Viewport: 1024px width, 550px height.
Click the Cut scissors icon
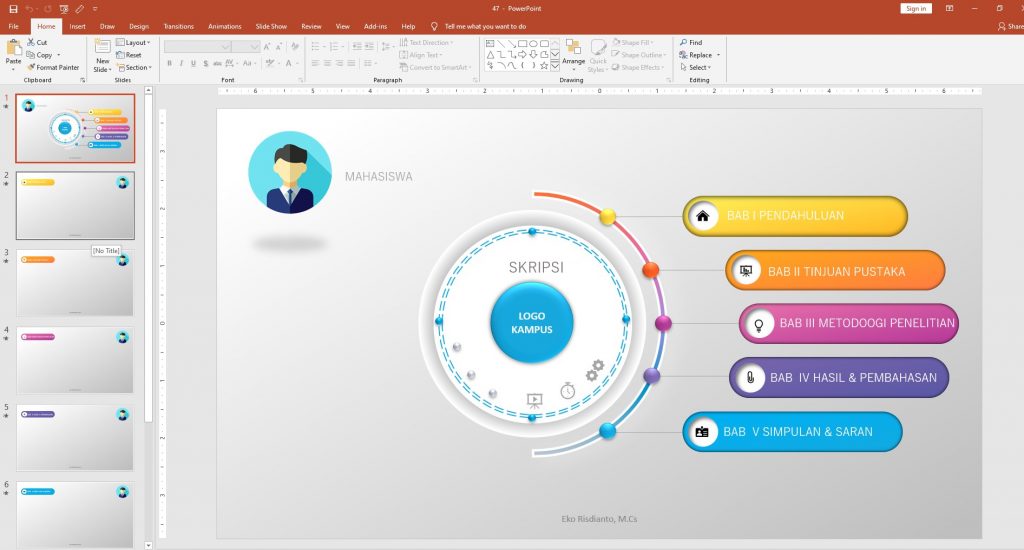click(31, 42)
